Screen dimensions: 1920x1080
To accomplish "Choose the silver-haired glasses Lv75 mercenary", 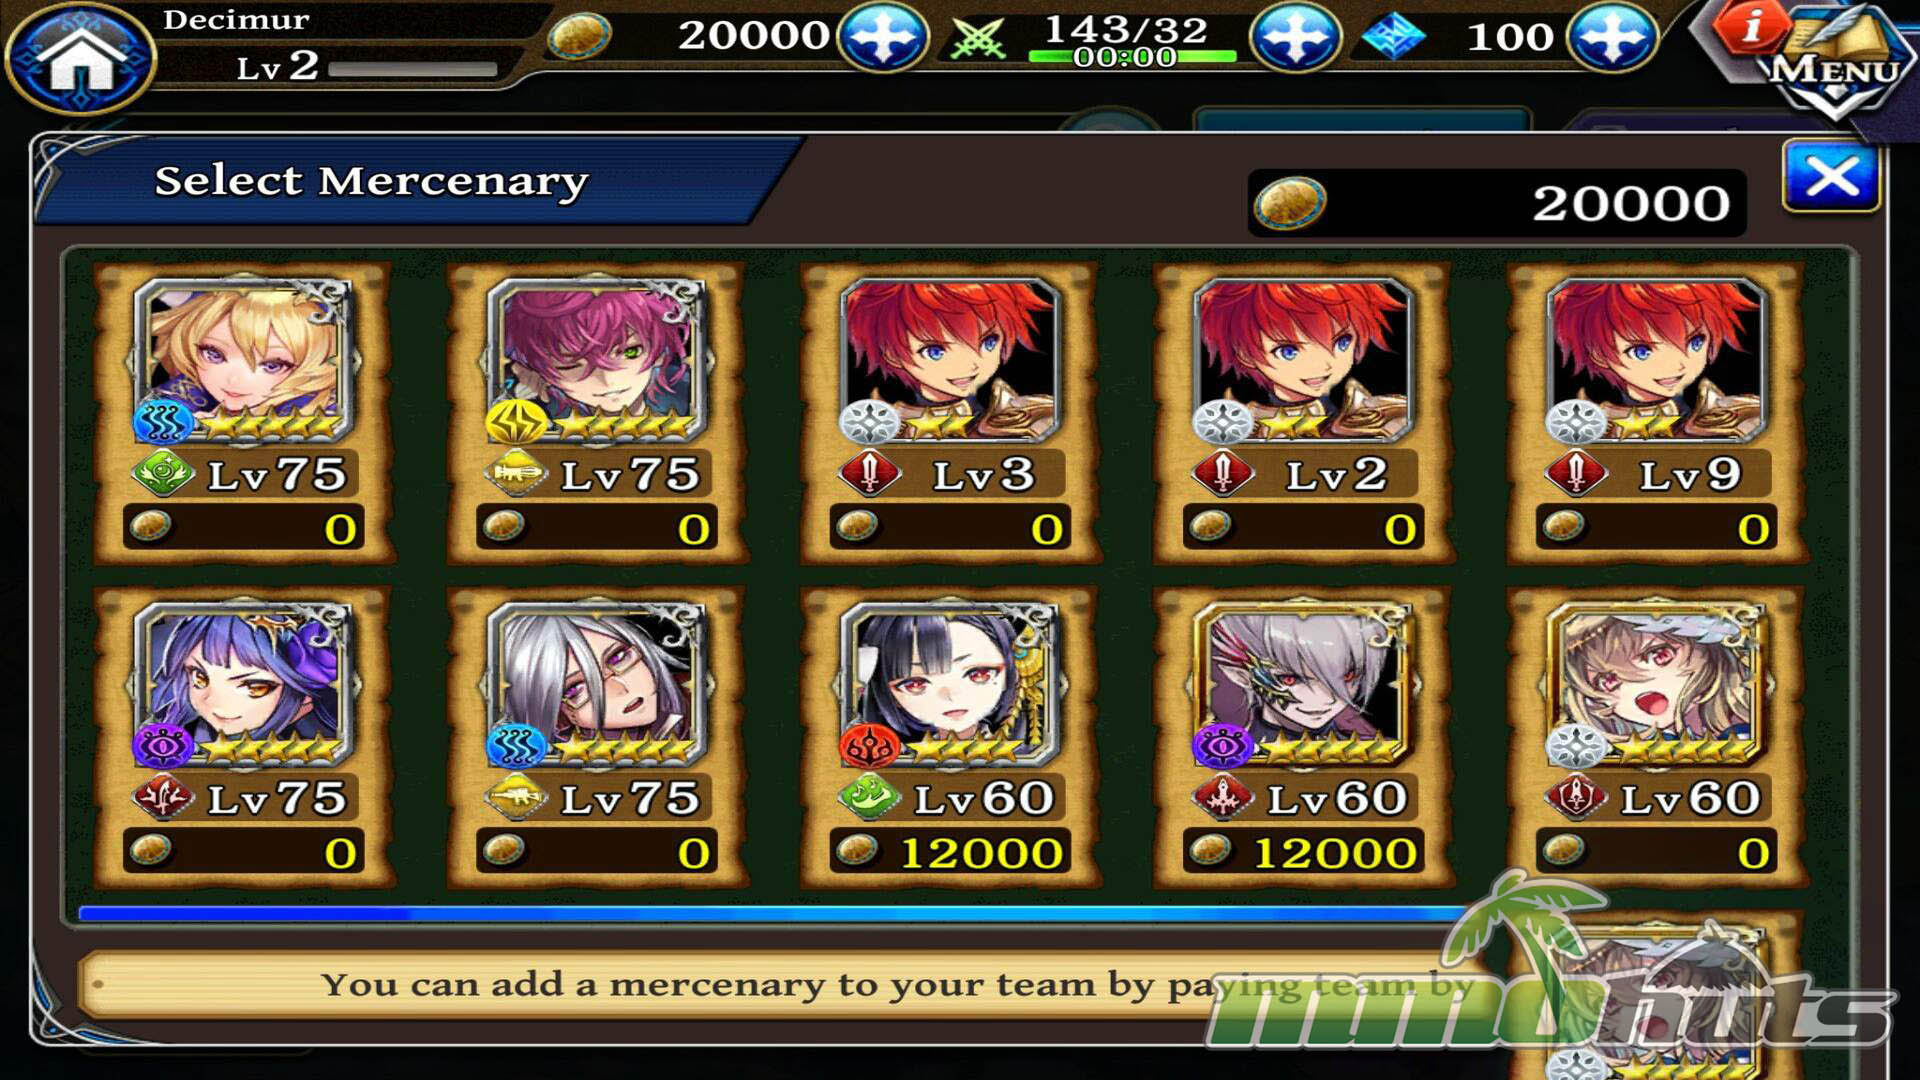I will click(x=596, y=737).
